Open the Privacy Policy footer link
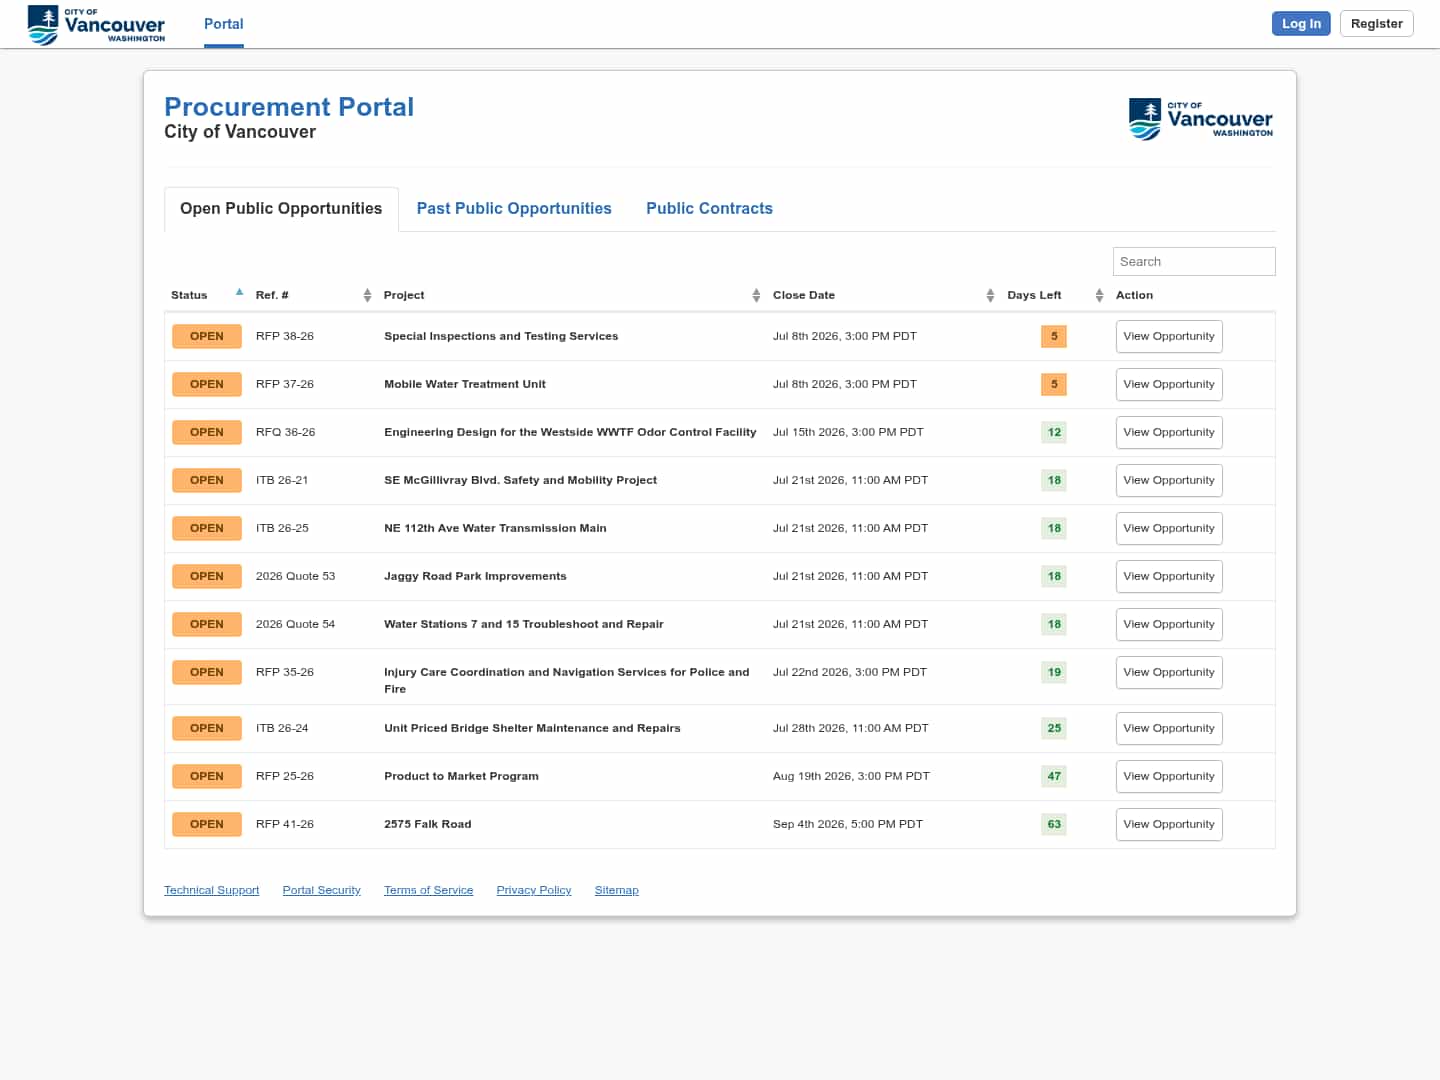Image resolution: width=1440 pixels, height=1080 pixels. pos(534,890)
